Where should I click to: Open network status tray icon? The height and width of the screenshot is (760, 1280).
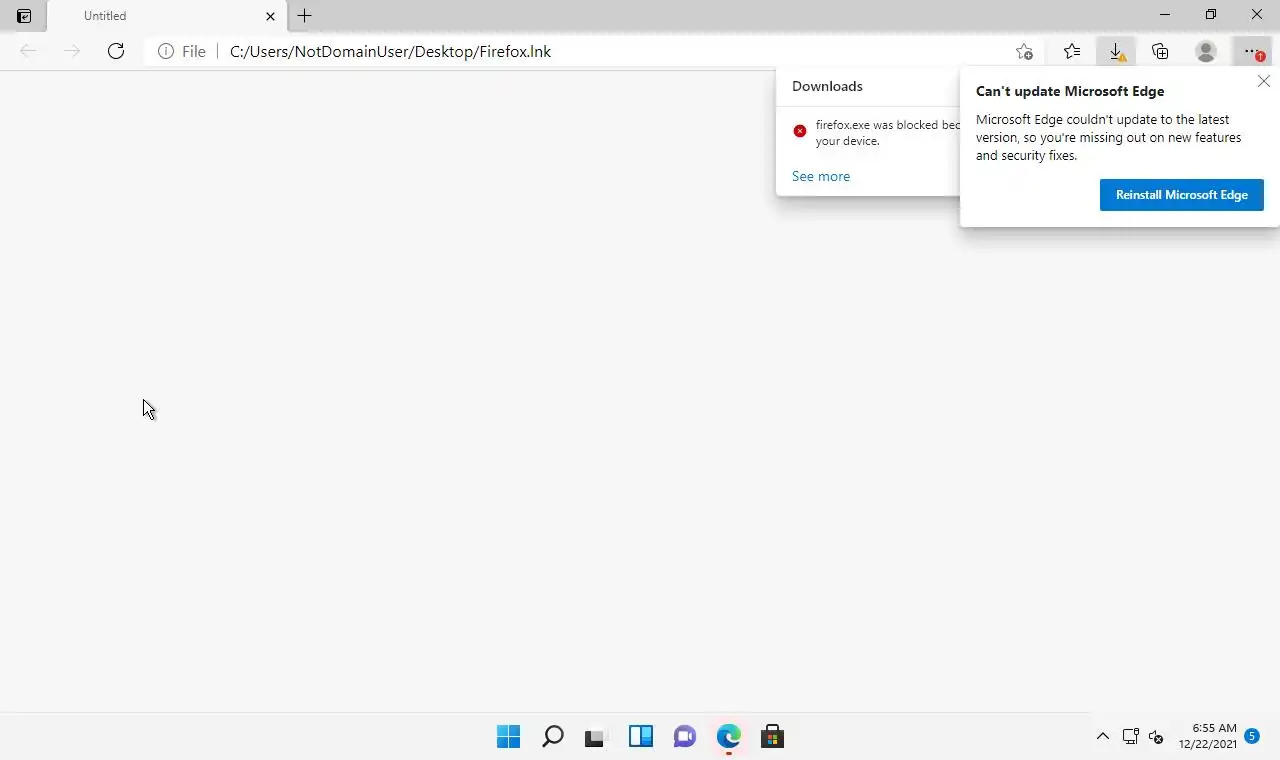click(x=1131, y=737)
